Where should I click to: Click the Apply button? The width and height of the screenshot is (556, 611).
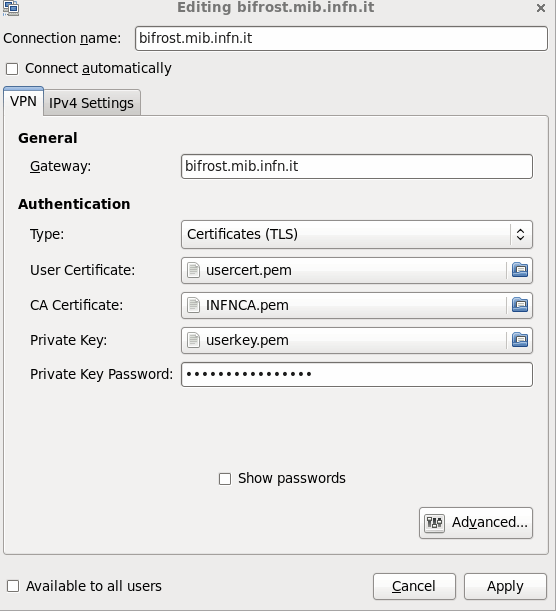505,586
